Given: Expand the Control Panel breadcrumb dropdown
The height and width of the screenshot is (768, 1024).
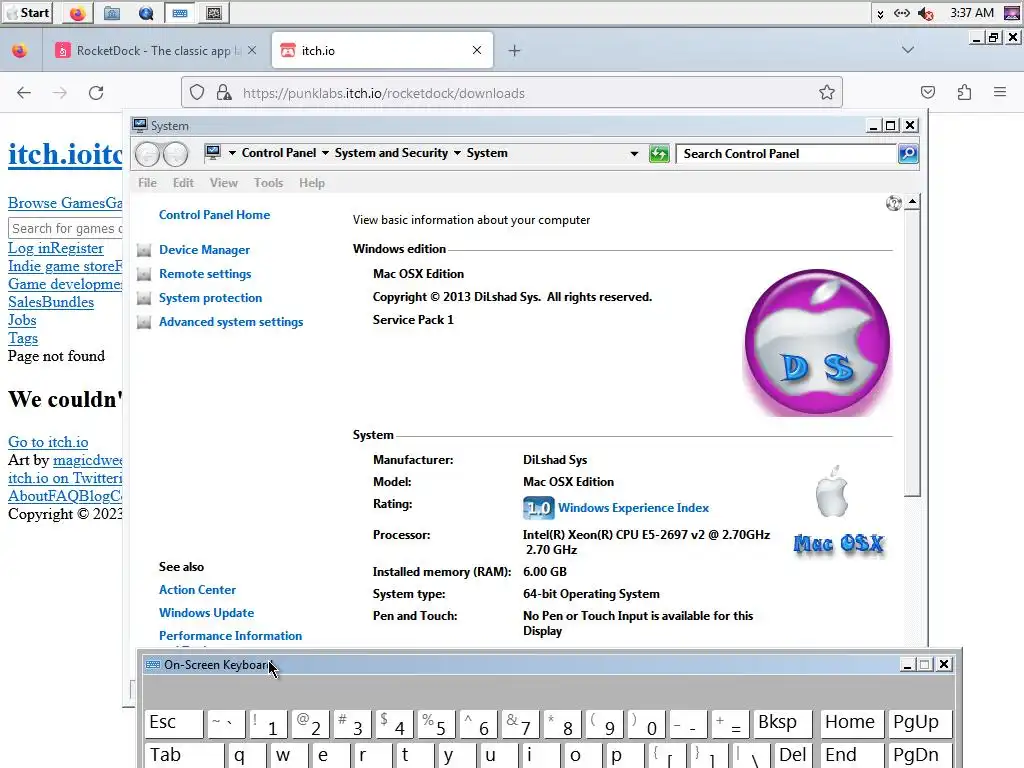Looking at the screenshot, I should [325, 153].
